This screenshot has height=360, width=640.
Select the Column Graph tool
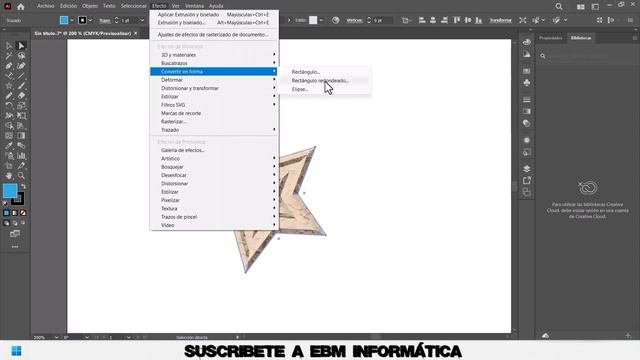pos(21,156)
